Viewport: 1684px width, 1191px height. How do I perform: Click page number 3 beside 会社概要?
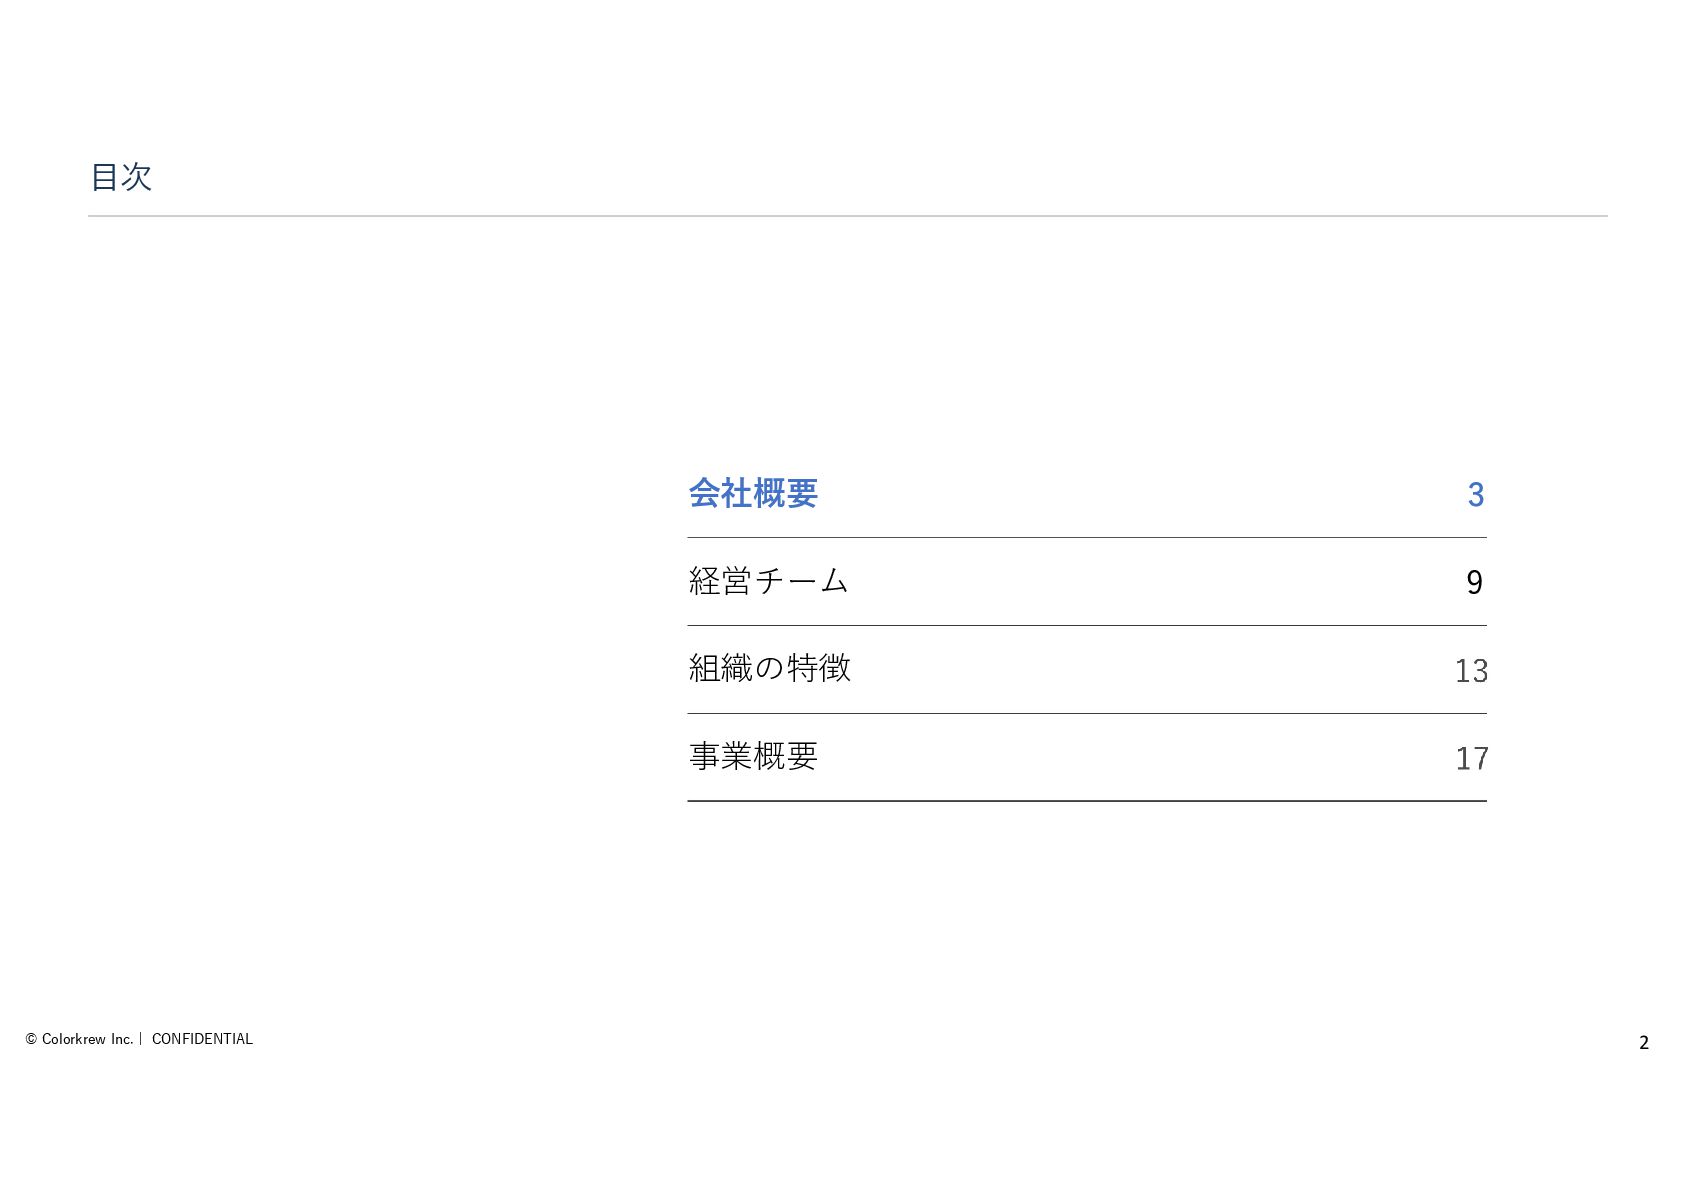(x=1475, y=494)
